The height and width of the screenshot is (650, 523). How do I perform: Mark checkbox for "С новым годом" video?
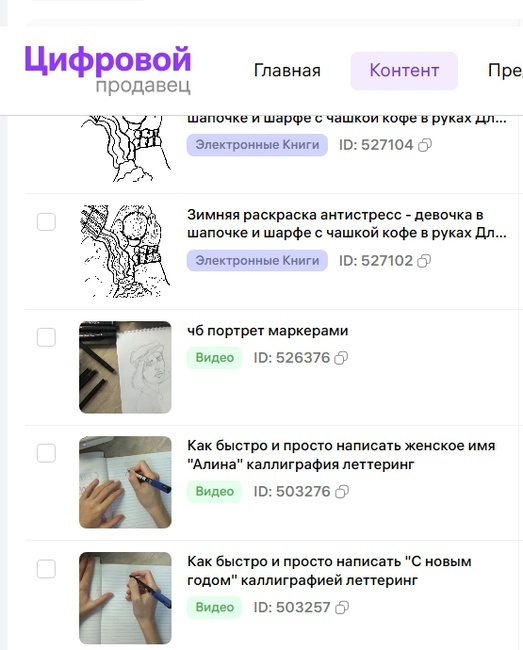[46, 569]
